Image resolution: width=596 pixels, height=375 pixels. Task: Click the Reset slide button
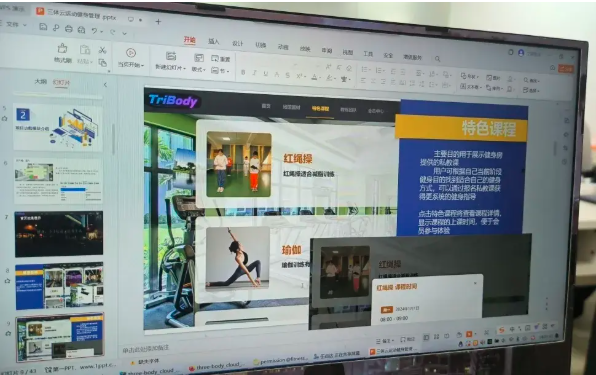[x=221, y=59]
